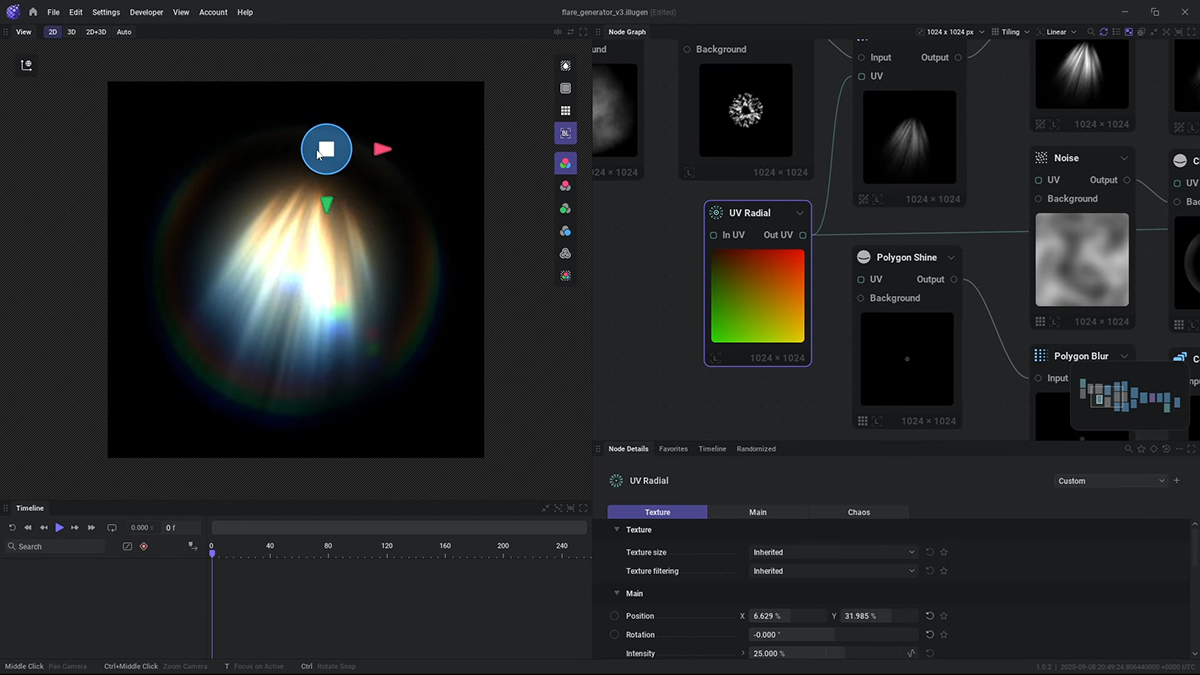The height and width of the screenshot is (675, 1200).
Task: Click the red keyframe diamond icon in timeline
Action: [143, 546]
